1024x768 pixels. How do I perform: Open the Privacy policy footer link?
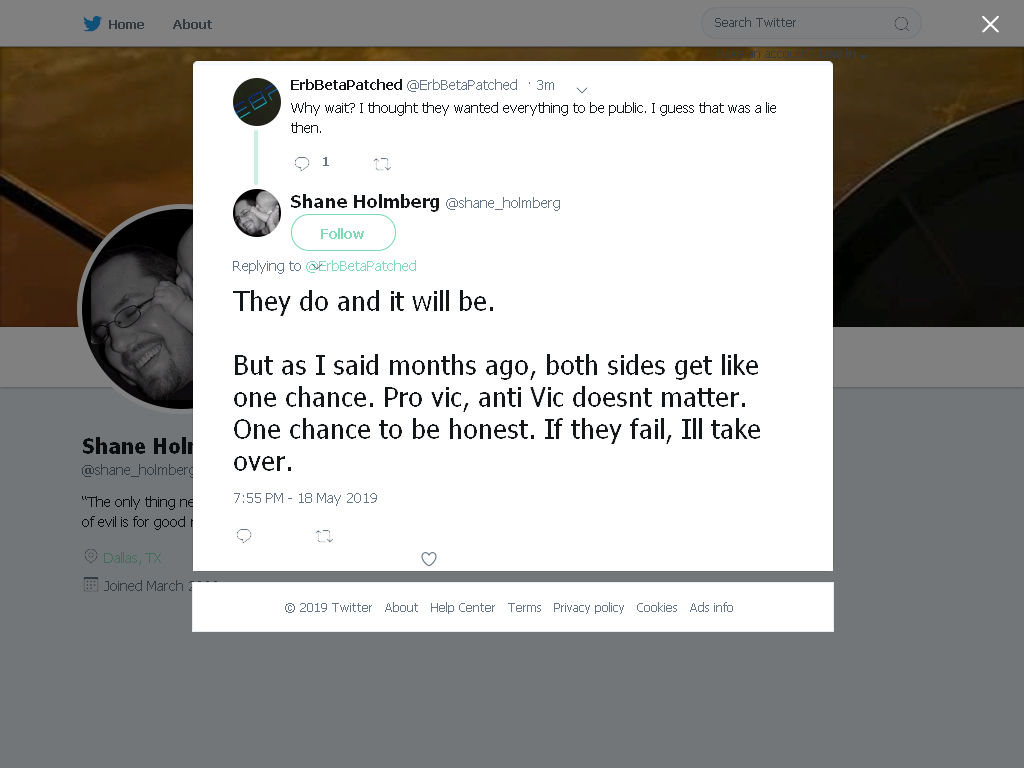588,607
